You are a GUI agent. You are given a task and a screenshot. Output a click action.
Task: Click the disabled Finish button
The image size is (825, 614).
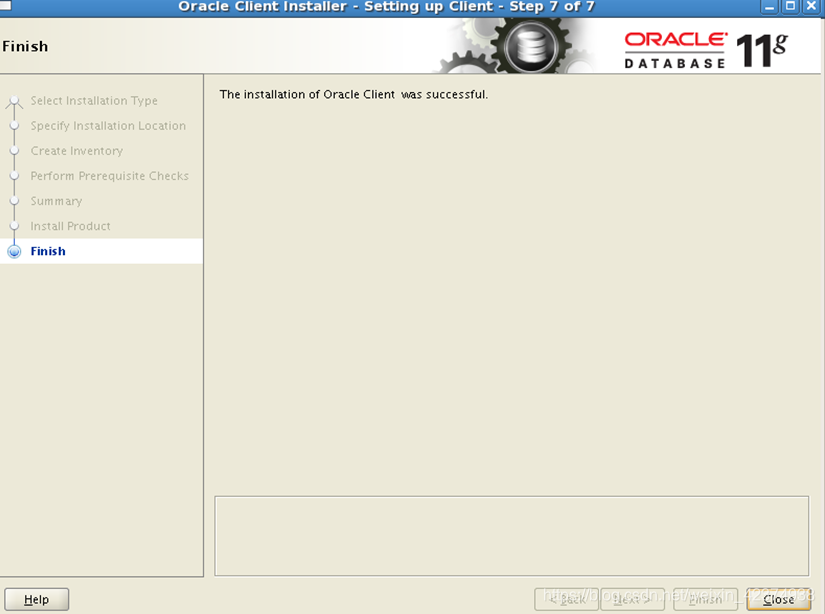[705, 599]
